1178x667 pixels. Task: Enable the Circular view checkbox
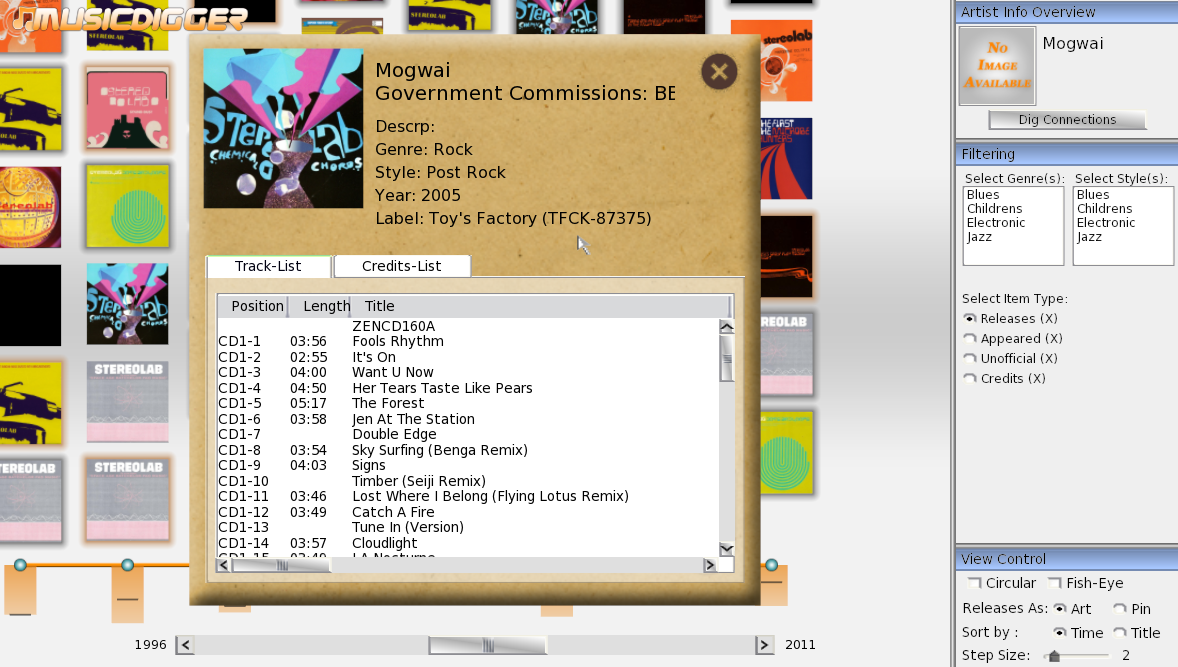(974, 583)
